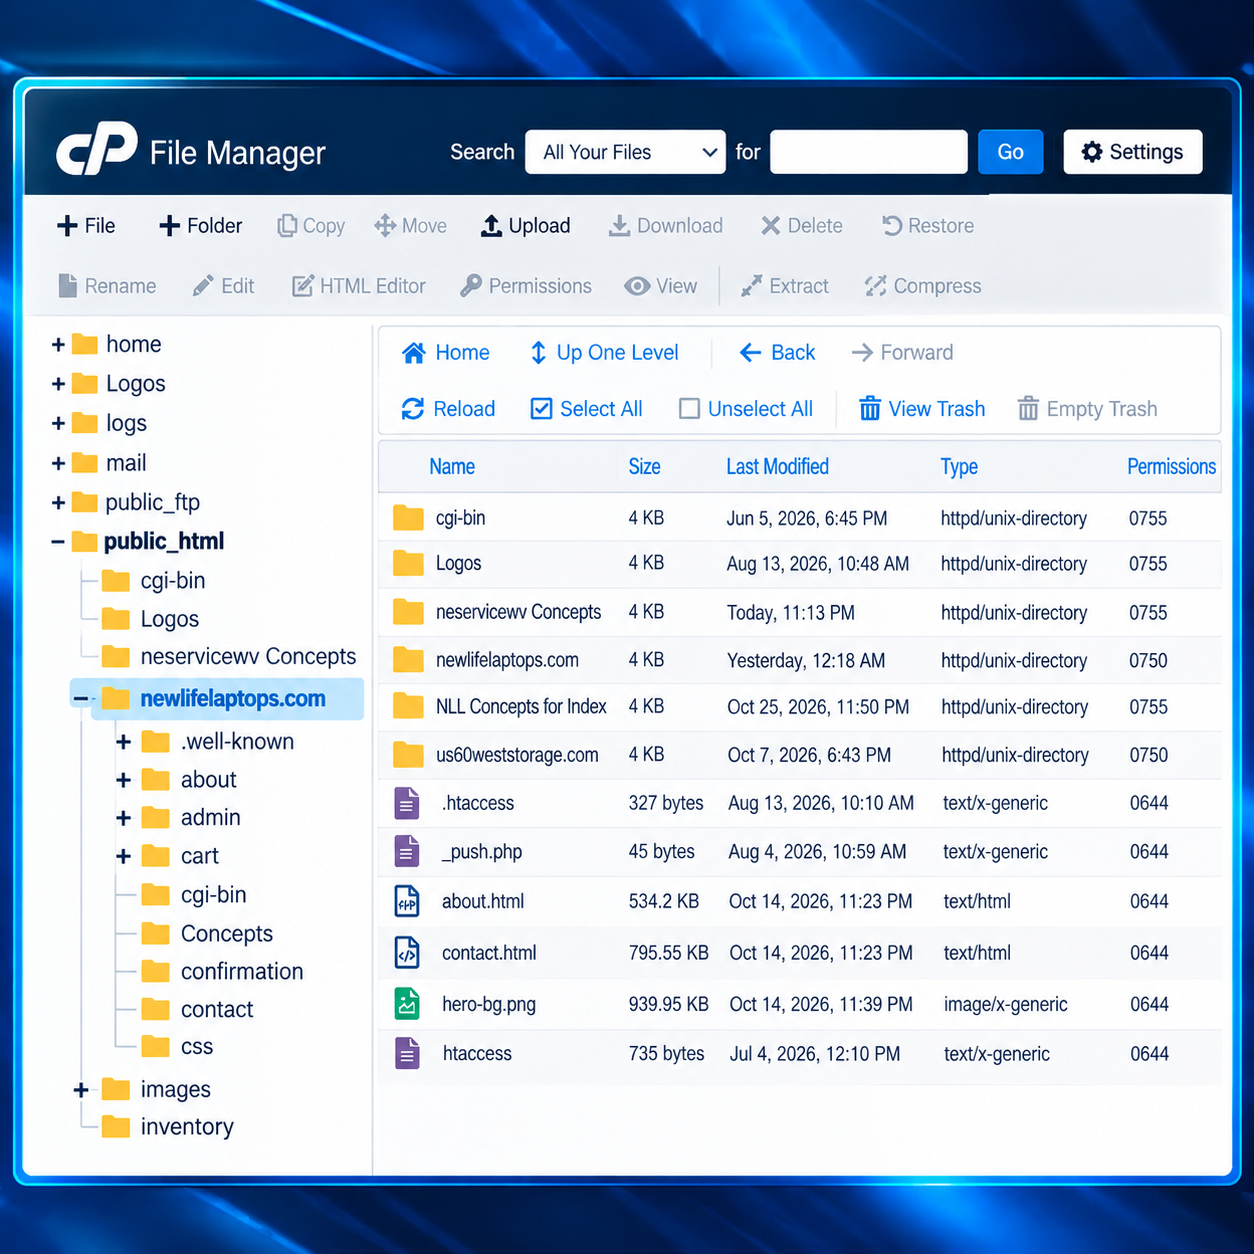Sort by Permissions column header
Screen dimensions: 1254x1254
pyautogui.click(x=1171, y=467)
